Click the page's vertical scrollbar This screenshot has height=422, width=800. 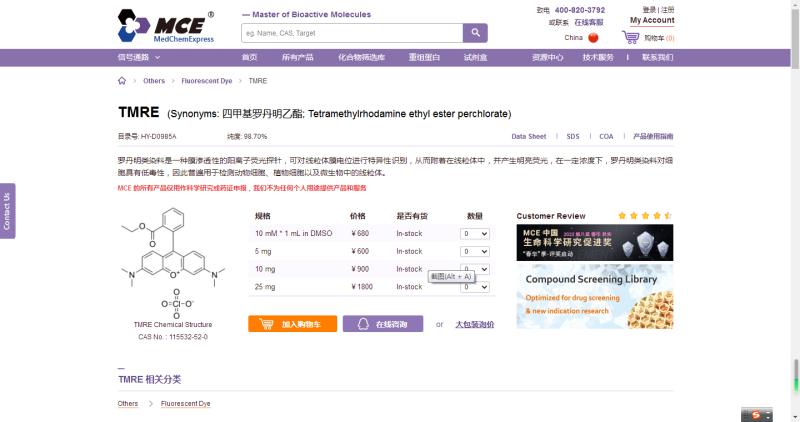pyautogui.click(x=794, y=200)
